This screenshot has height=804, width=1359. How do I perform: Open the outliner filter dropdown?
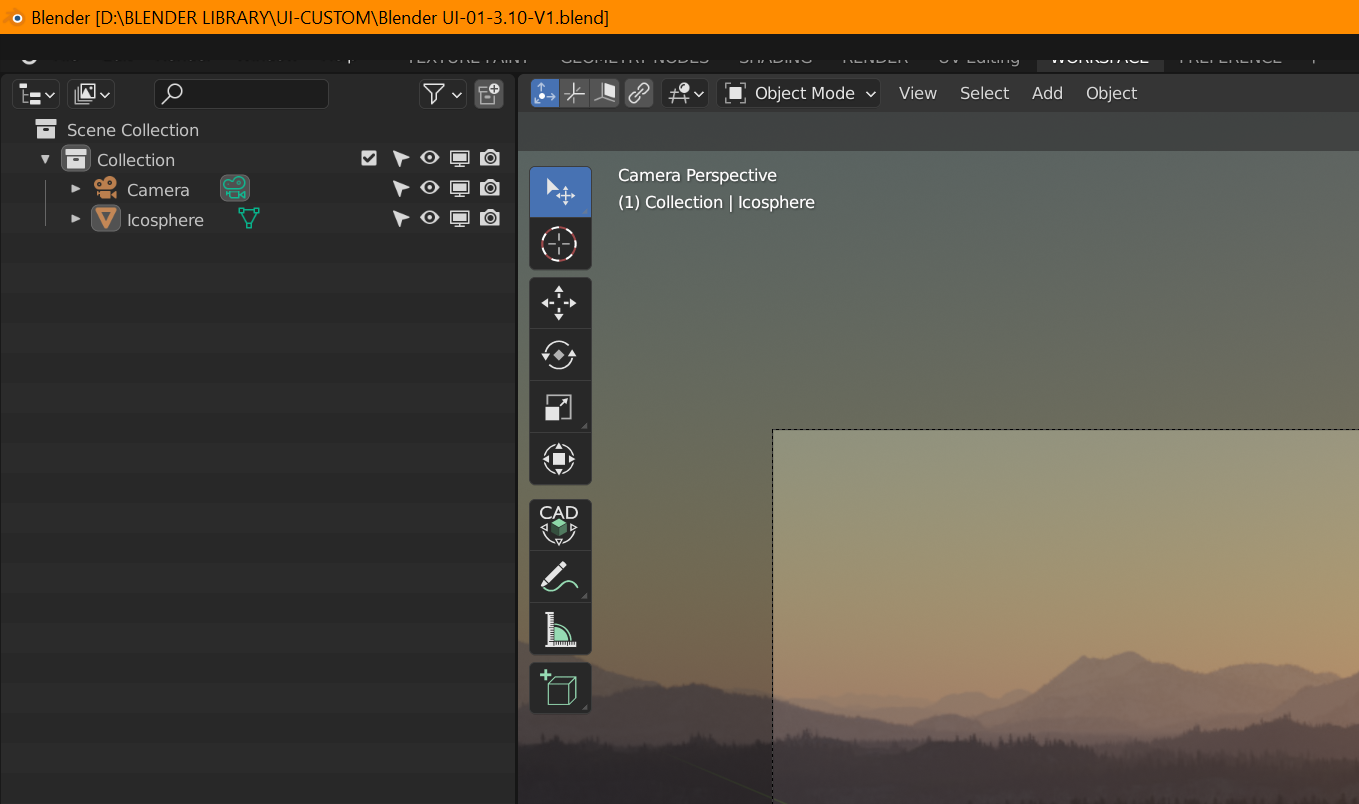pos(442,94)
